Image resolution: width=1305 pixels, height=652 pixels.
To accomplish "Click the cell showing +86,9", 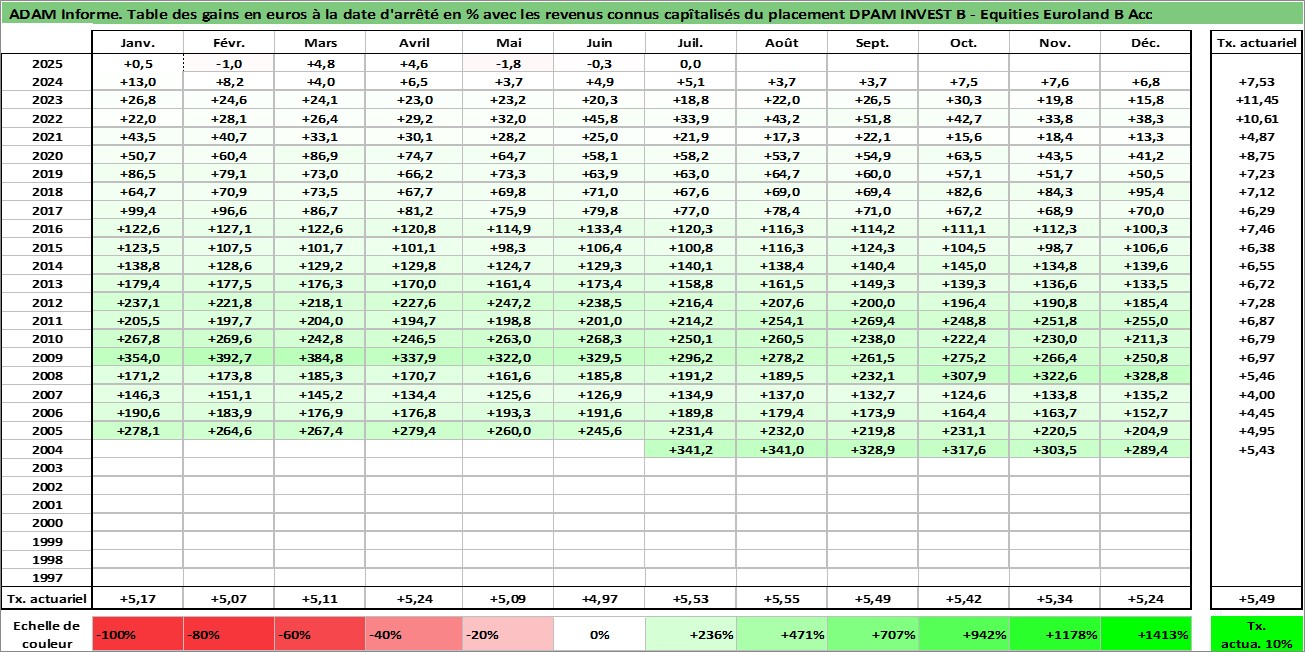I will pos(320,155).
